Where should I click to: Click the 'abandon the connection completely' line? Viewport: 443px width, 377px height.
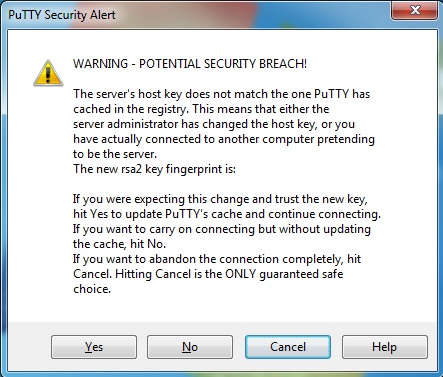(217, 259)
